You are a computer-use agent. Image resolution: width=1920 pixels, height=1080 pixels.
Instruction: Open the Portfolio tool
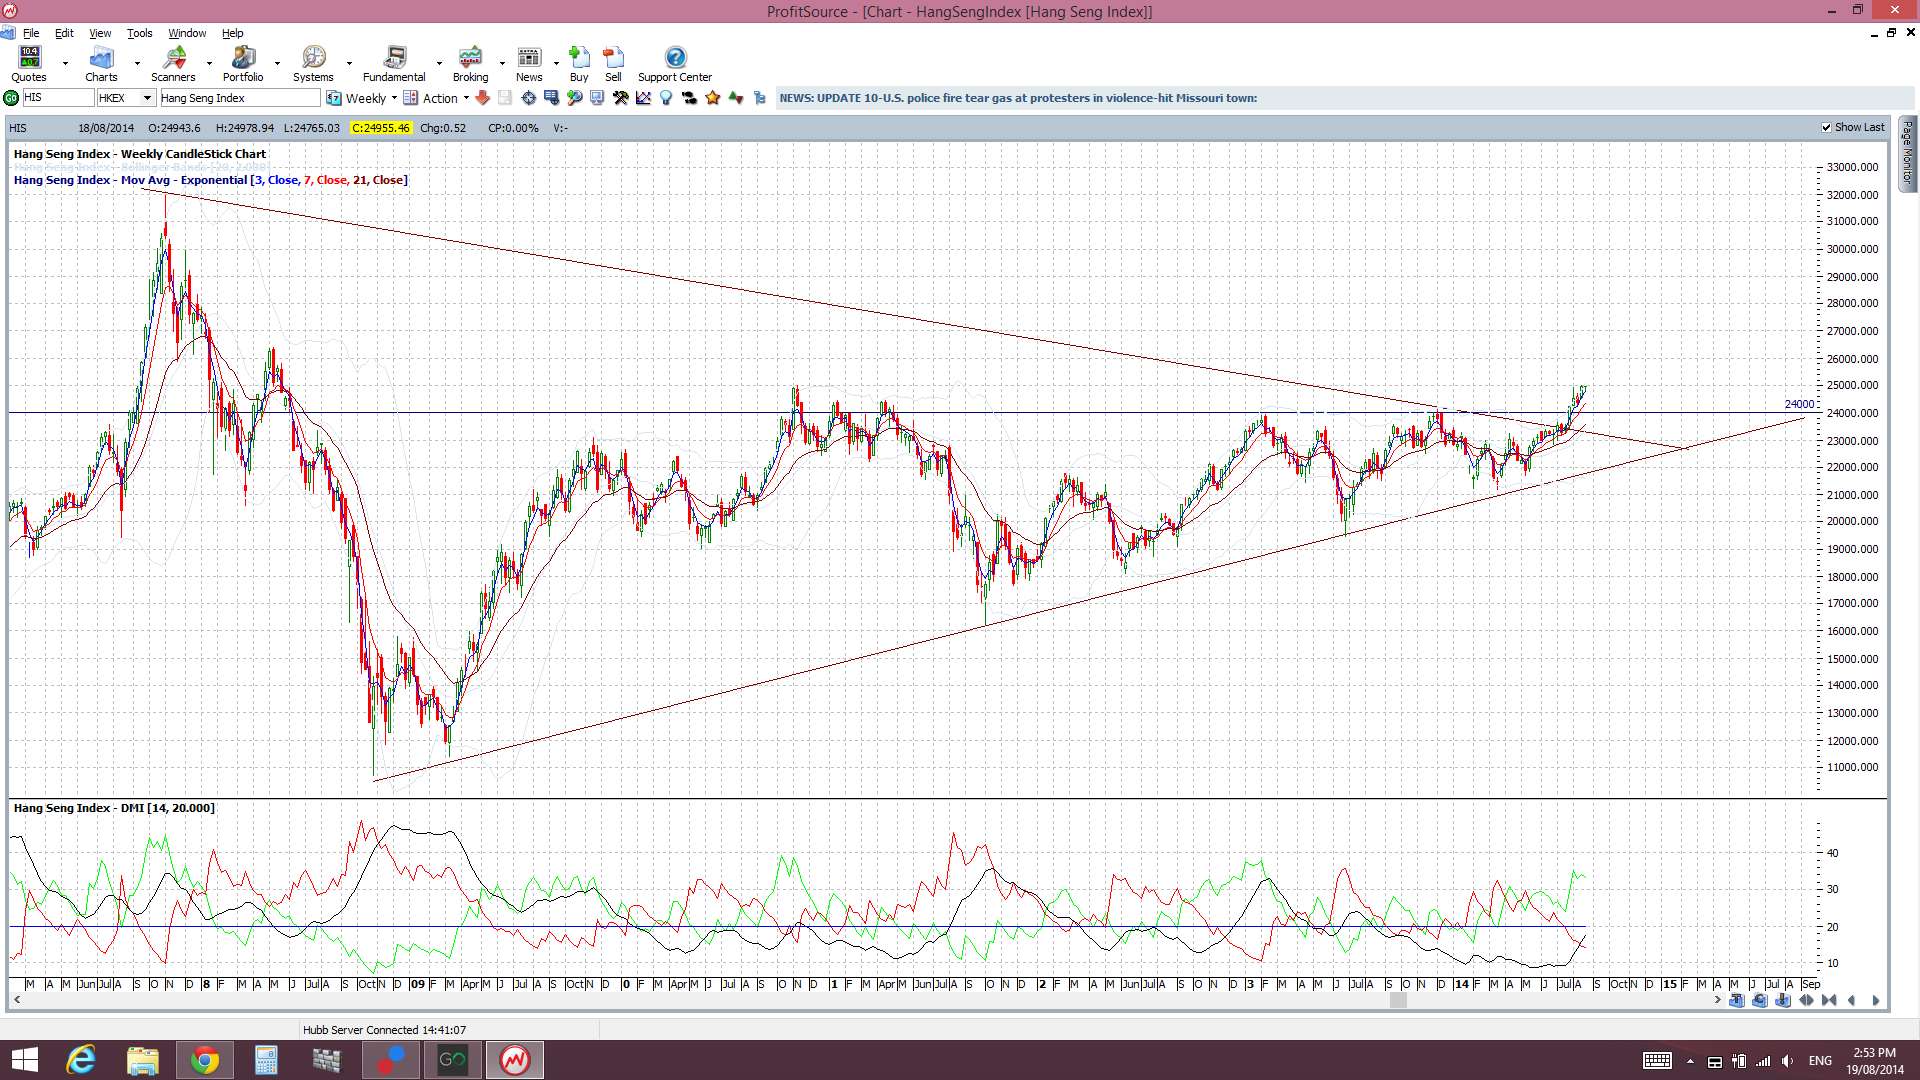coord(243,64)
